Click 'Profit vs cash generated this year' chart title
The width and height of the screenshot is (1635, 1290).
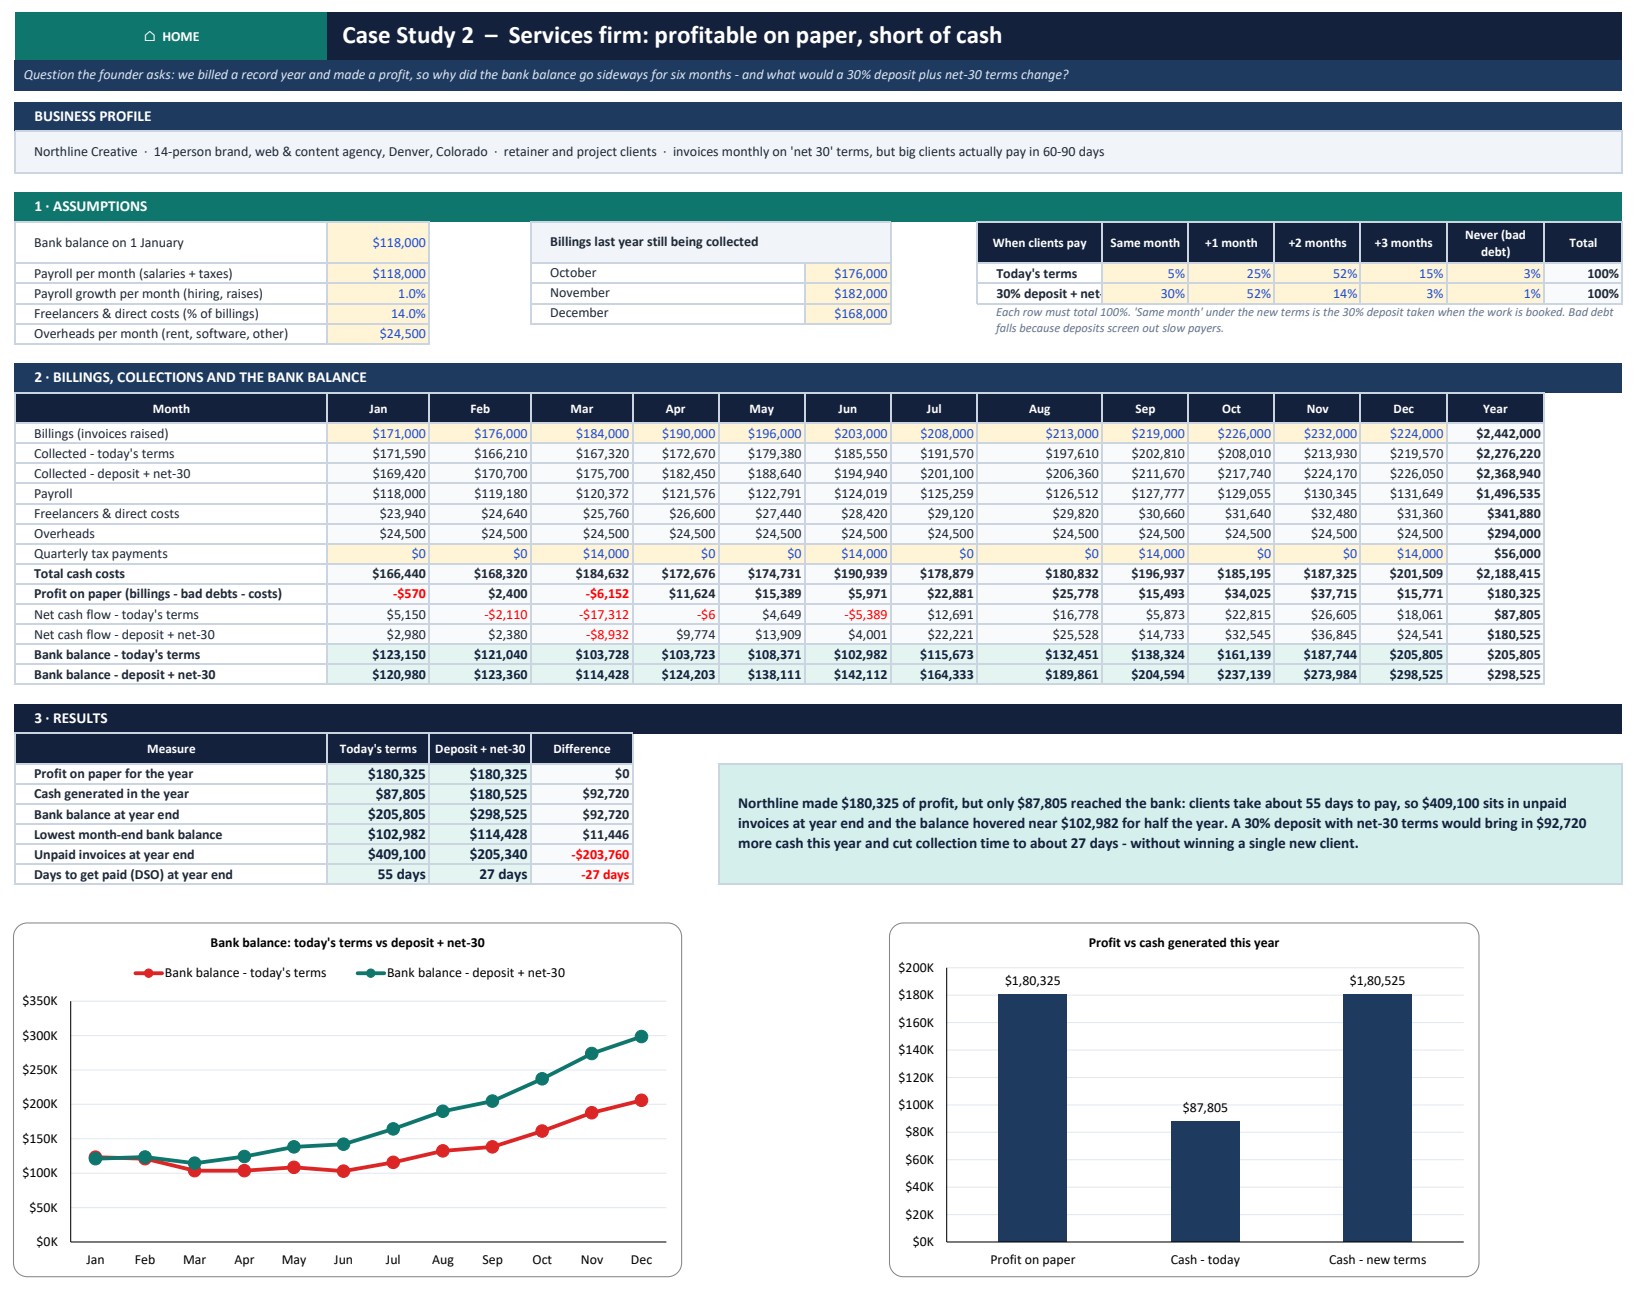point(1183,943)
